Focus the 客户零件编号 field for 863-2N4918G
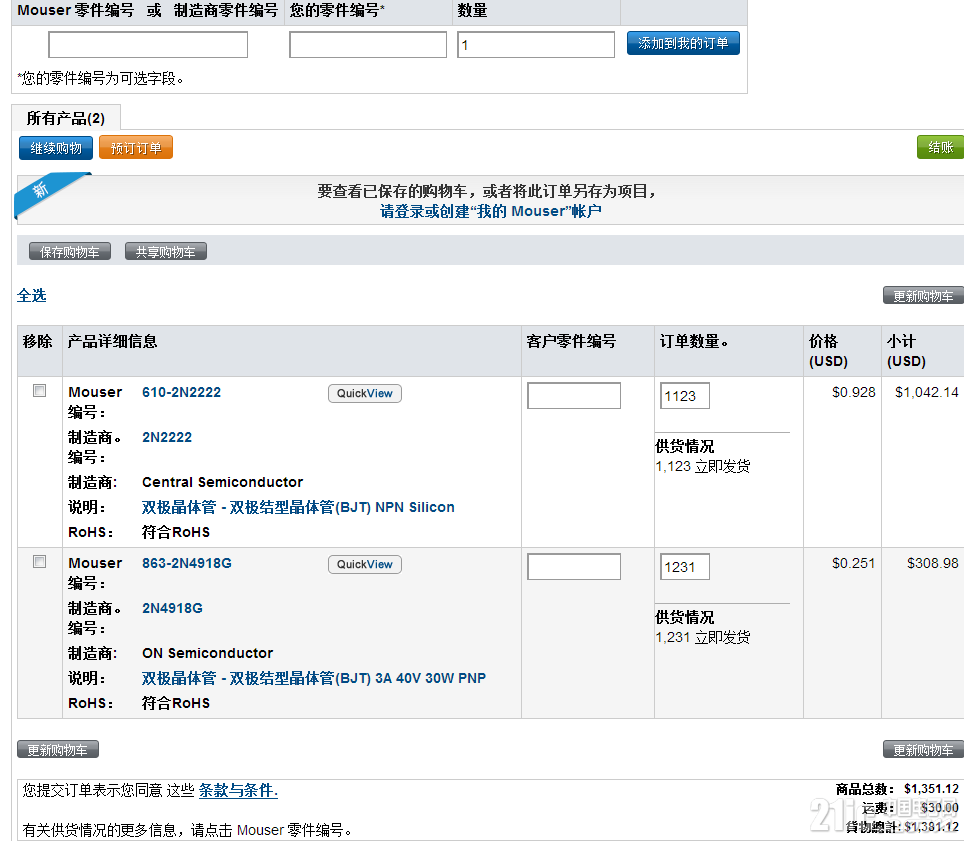The width and height of the screenshot is (964, 841). (x=574, y=567)
